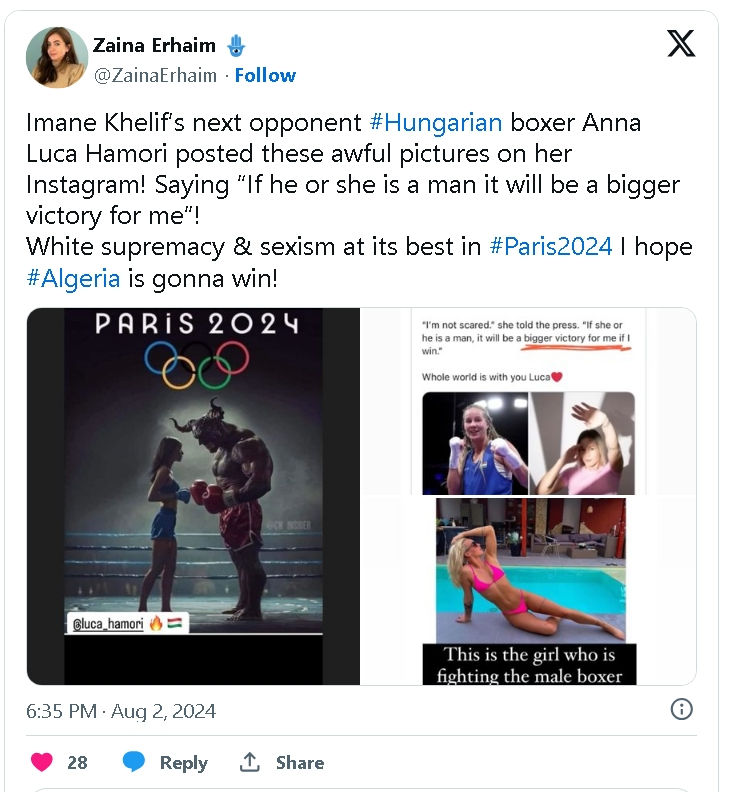748x792 pixels.
Task: Click the Zaina Erhaim display name
Action: pos(154,45)
